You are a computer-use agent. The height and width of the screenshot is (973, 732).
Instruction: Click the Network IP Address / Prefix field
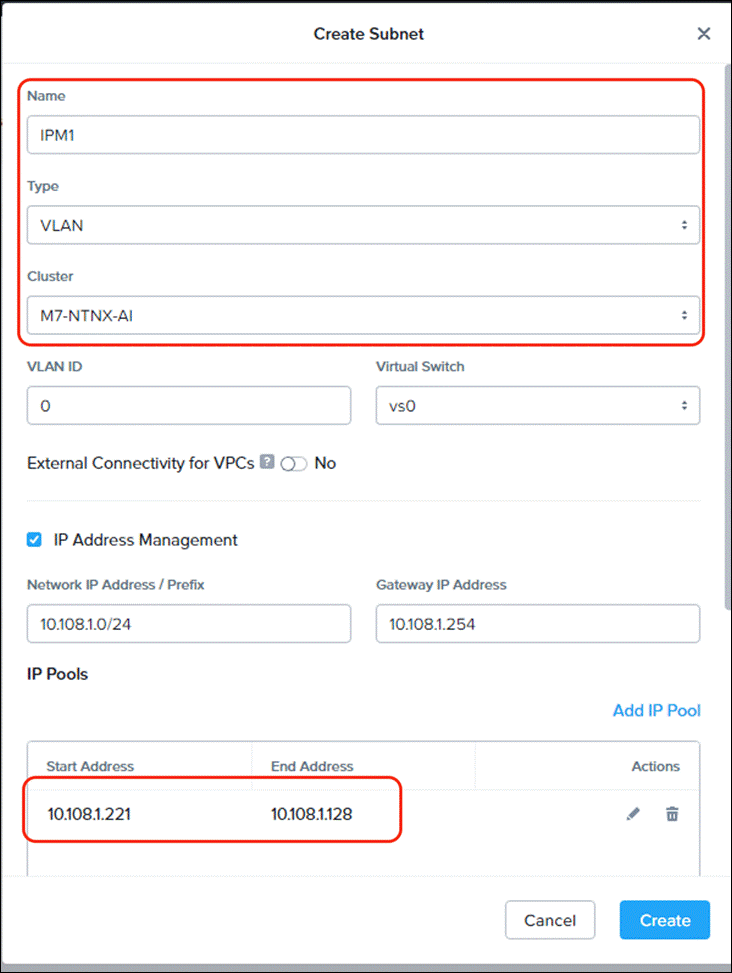[189, 624]
